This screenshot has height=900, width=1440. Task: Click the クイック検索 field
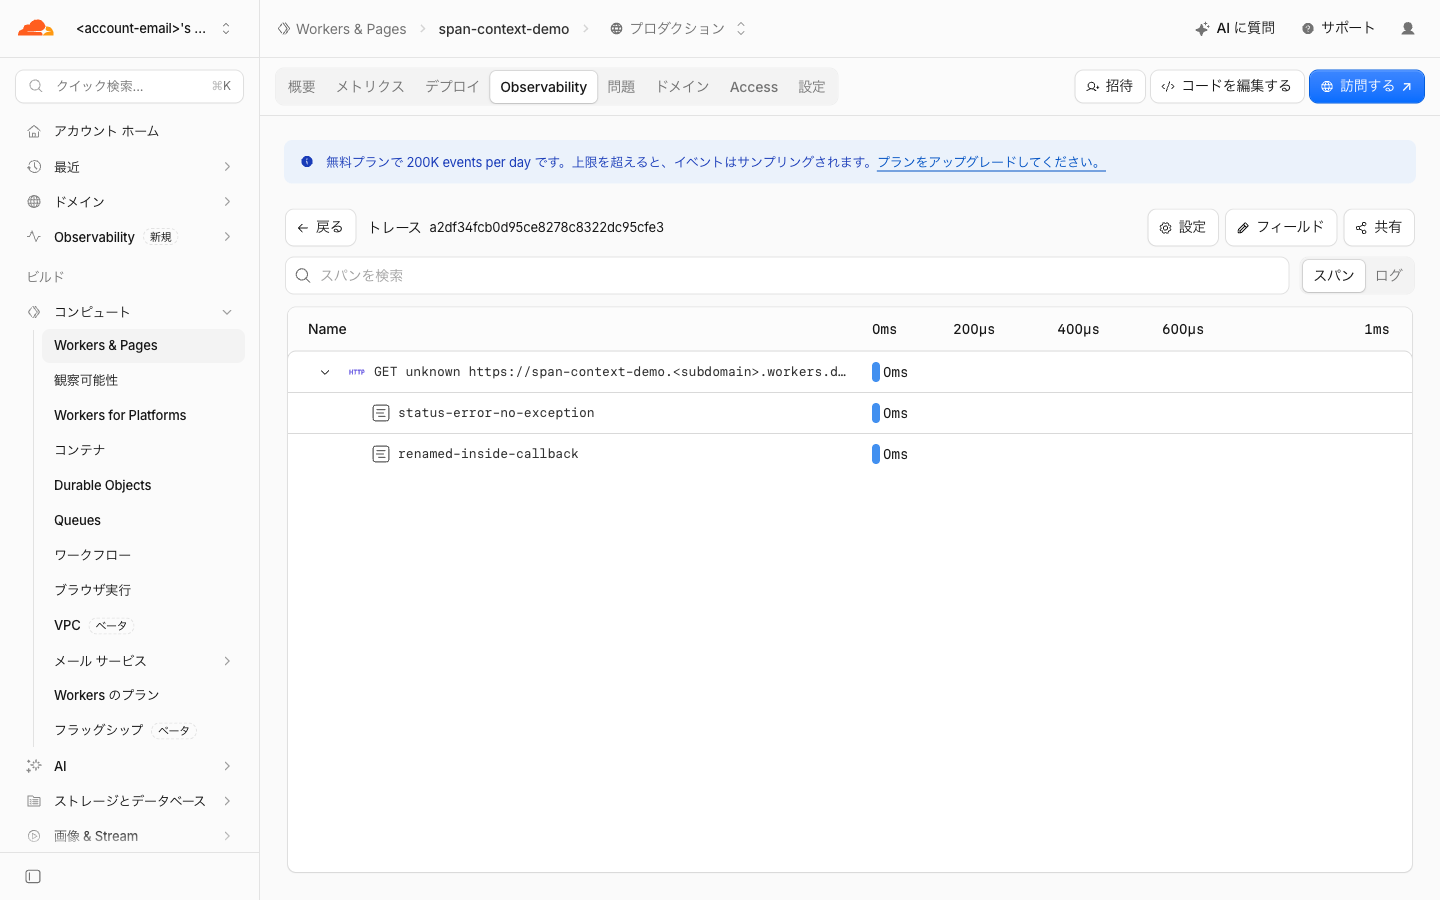point(130,86)
